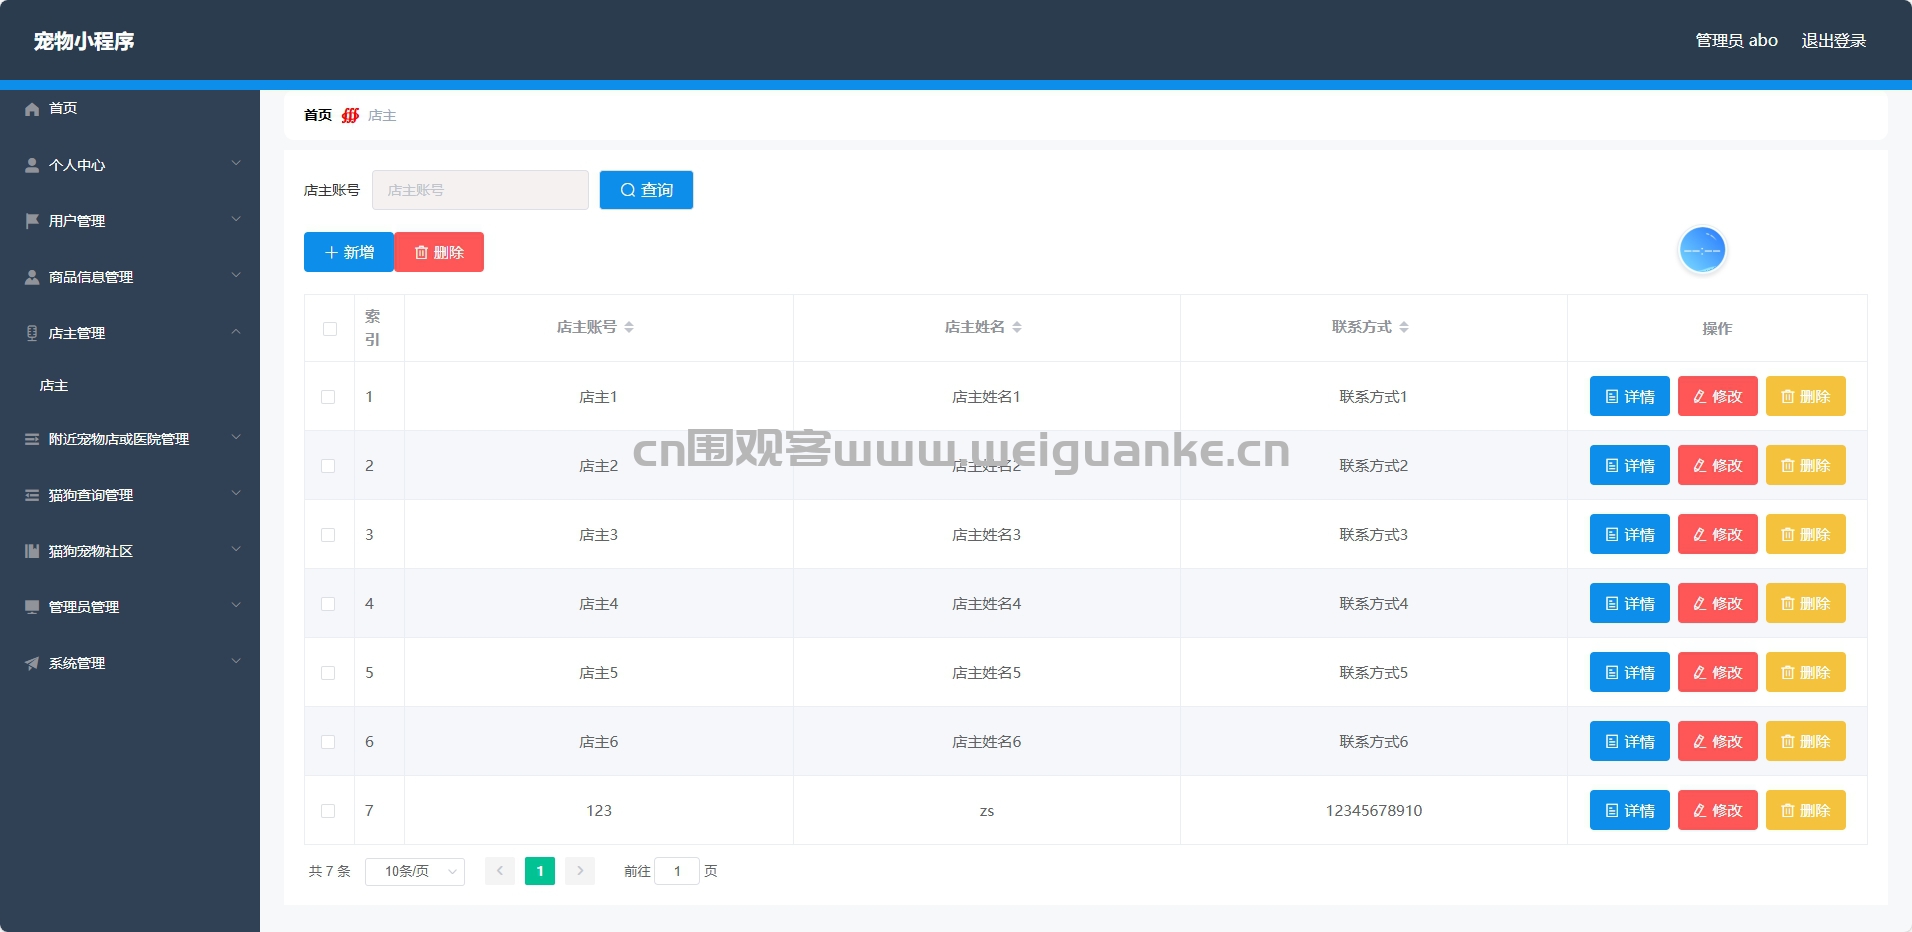Expand 管理员管理 chevron

pos(236,605)
